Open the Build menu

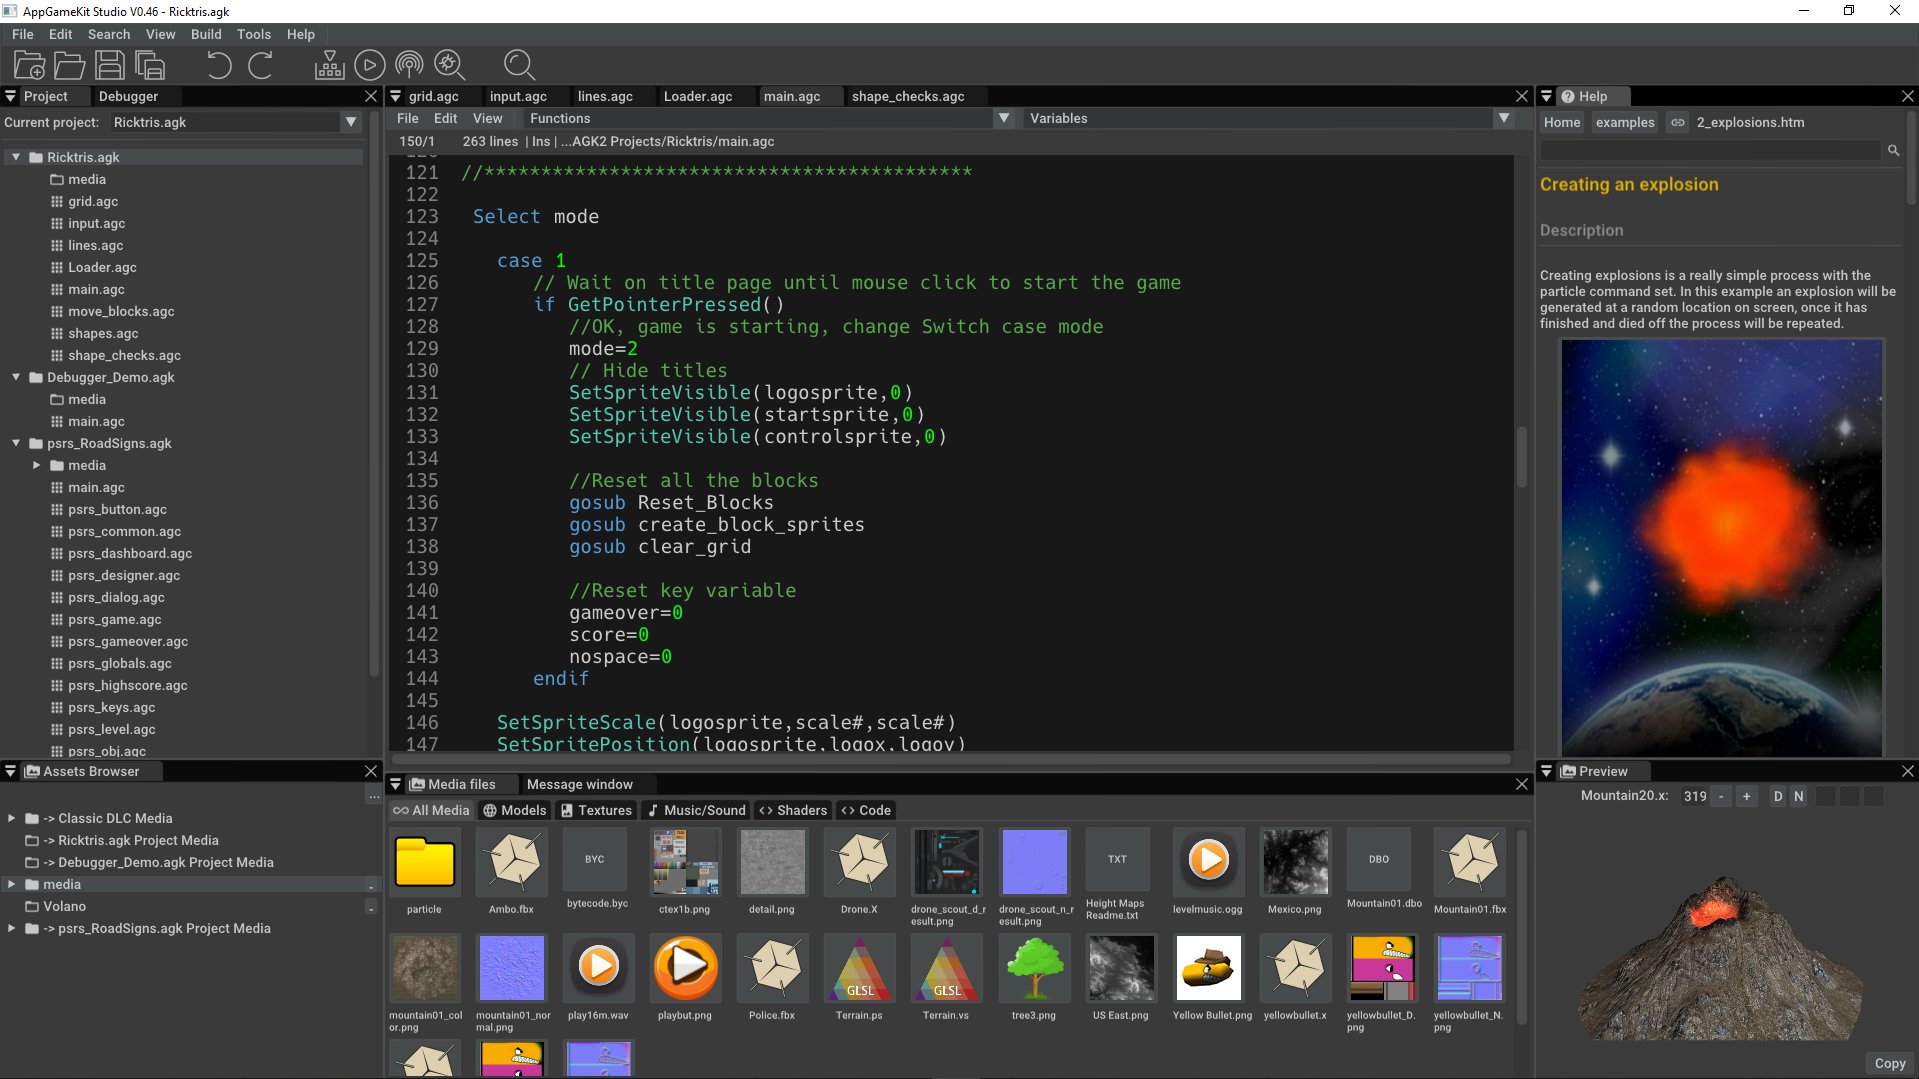(206, 33)
